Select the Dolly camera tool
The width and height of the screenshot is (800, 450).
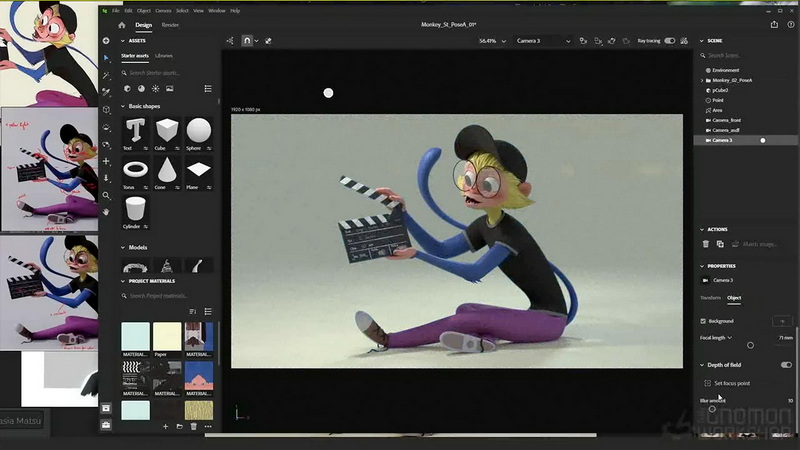[x=106, y=178]
